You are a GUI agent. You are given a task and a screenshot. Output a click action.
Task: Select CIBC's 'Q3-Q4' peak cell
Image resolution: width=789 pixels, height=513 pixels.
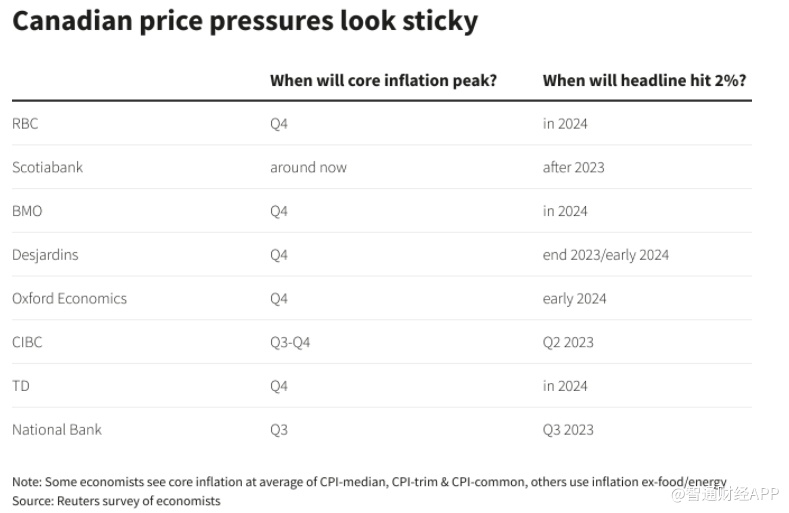tap(291, 342)
